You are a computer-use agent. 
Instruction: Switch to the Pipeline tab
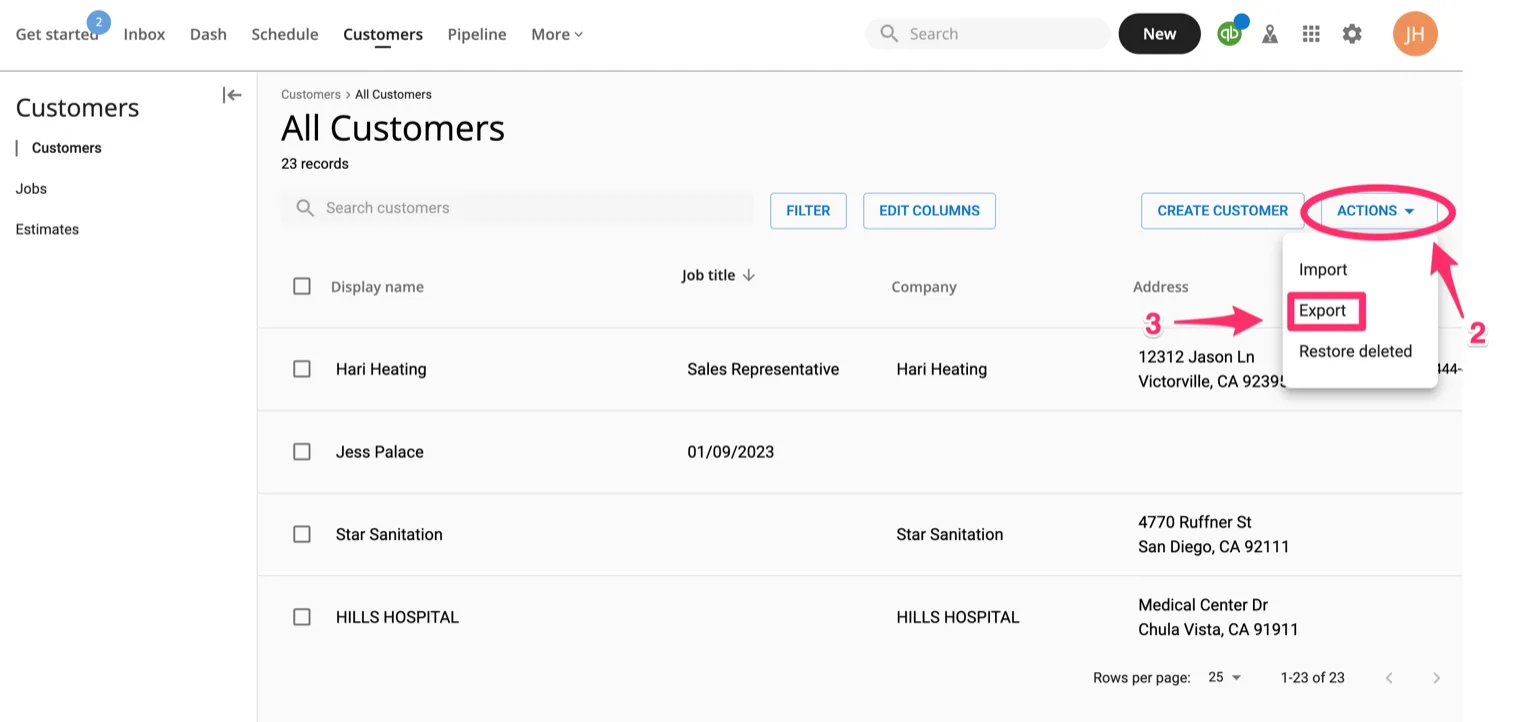[477, 34]
